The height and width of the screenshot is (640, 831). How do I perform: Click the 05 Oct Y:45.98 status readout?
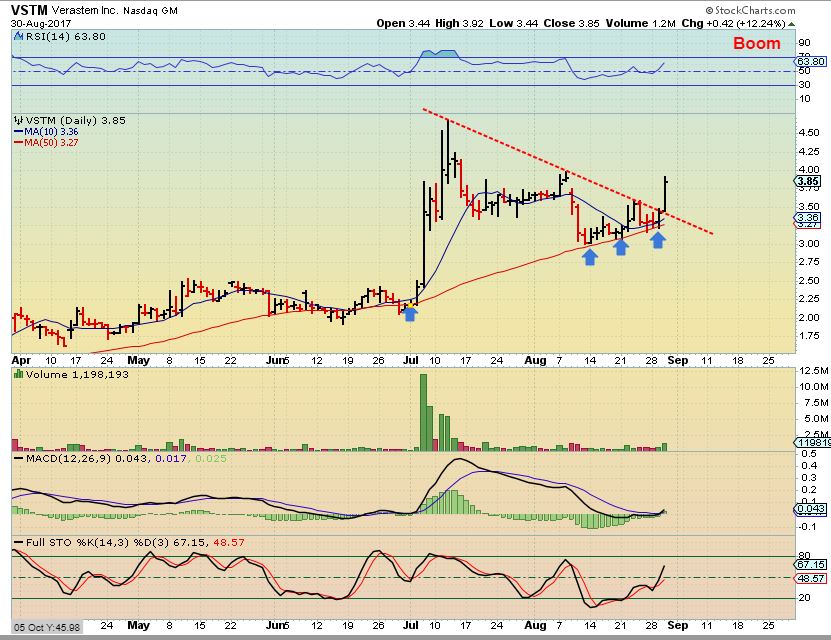(x=47, y=627)
